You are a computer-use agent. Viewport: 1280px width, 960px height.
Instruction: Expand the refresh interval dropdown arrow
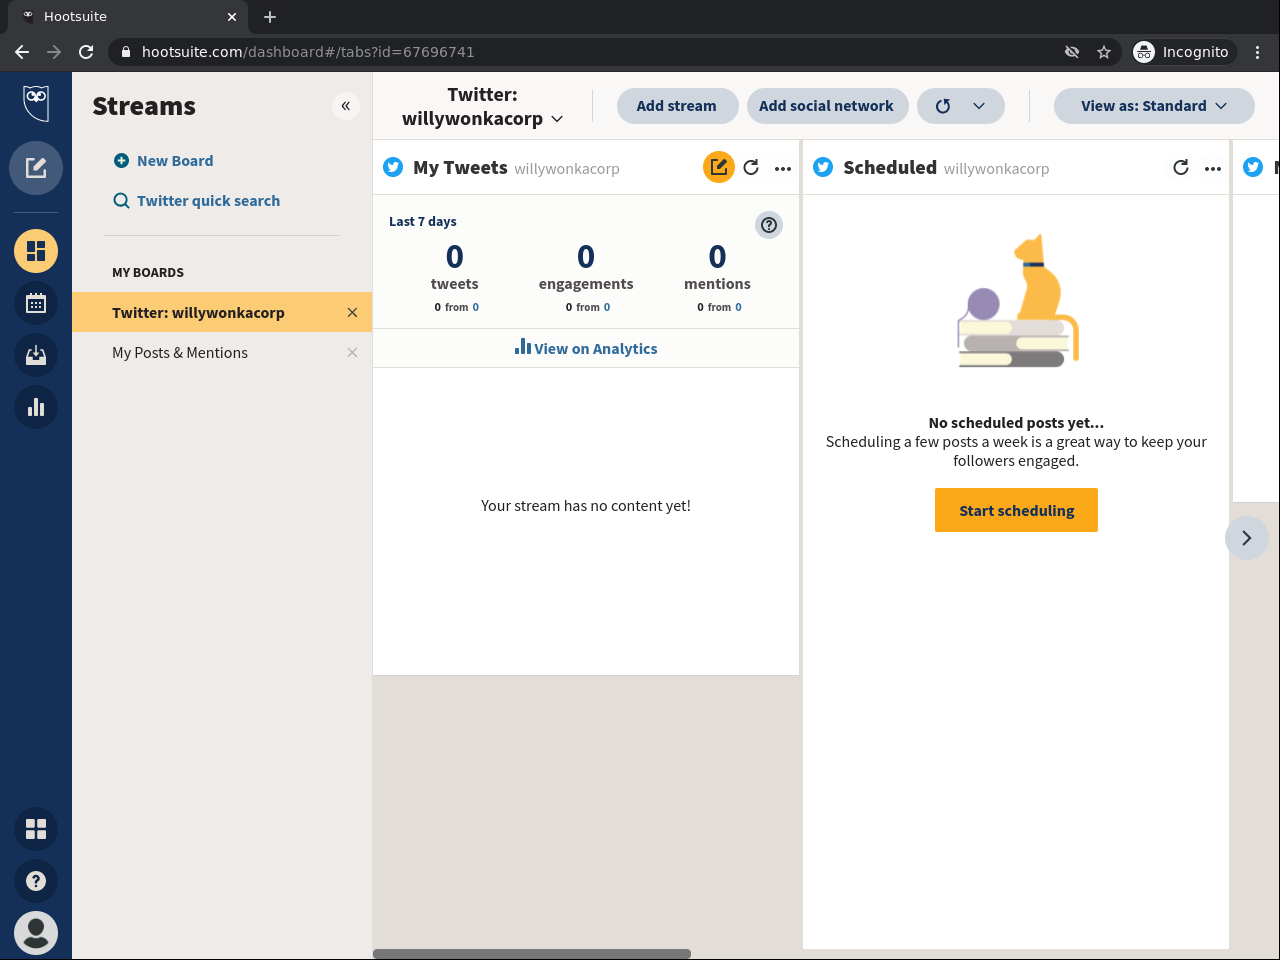pos(979,106)
